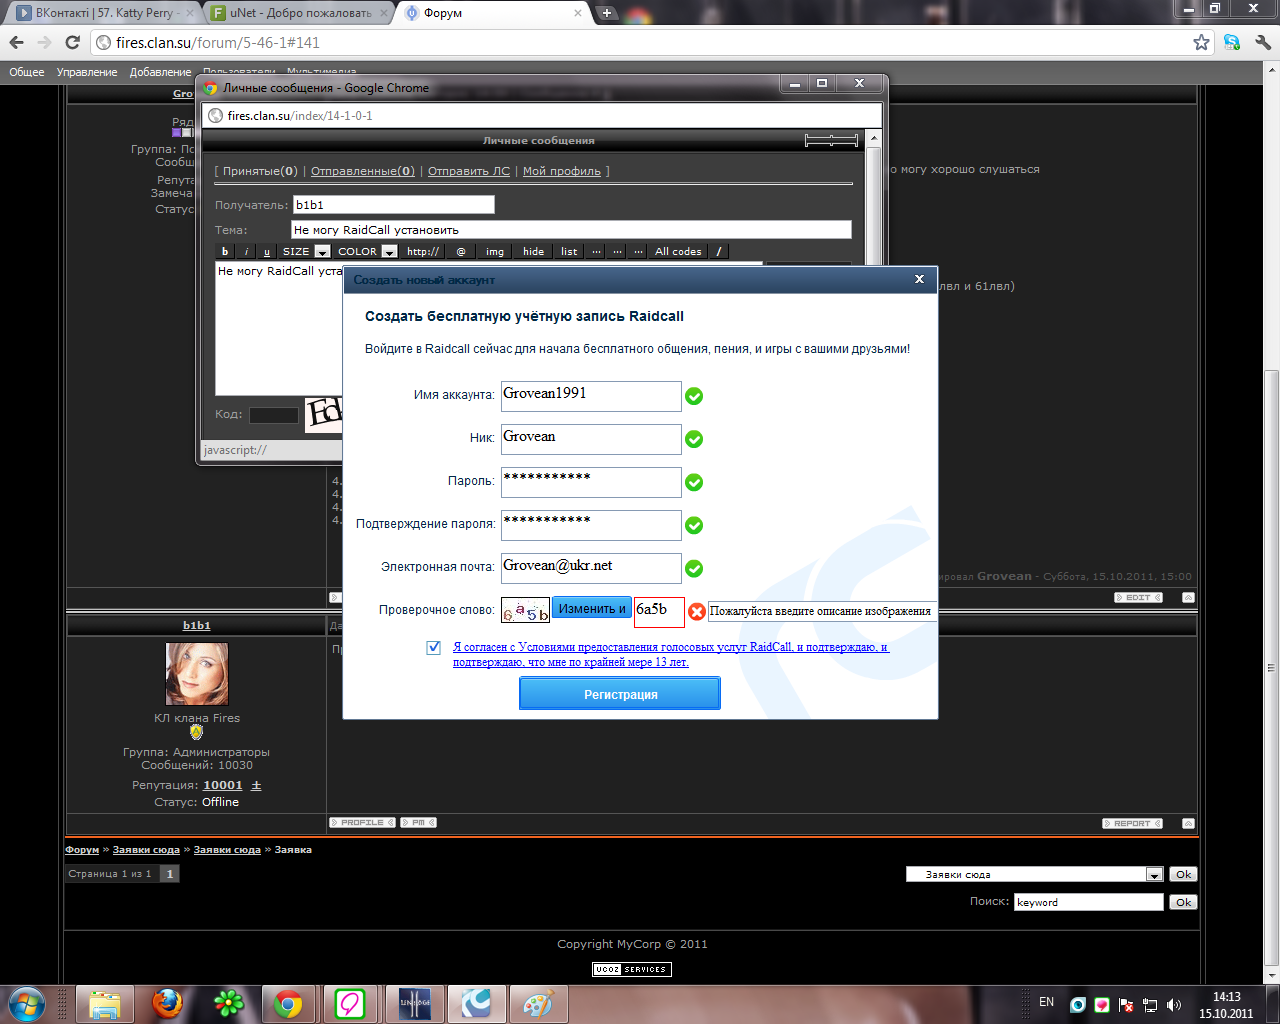Click the underline 'u' formatting button
The width and height of the screenshot is (1280, 1024).
pos(267,251)
